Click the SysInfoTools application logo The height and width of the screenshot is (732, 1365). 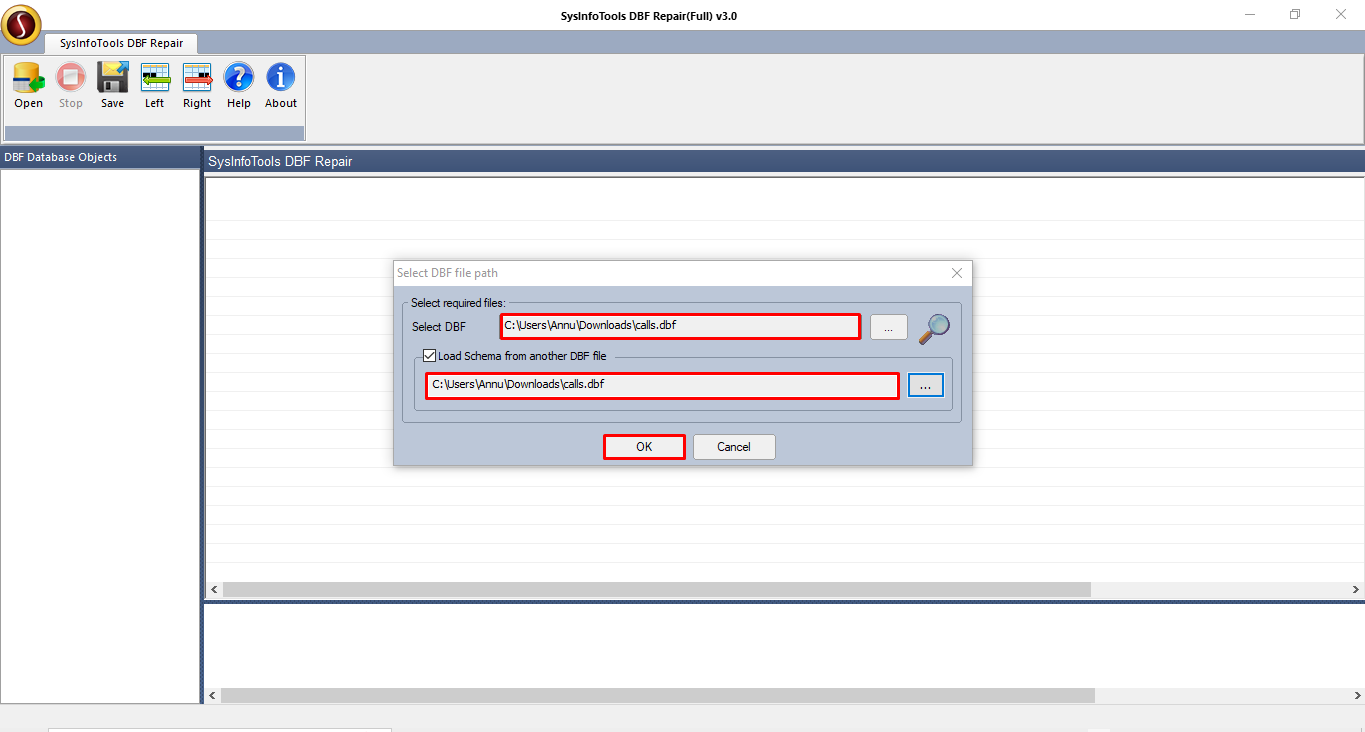pos(21,24)
